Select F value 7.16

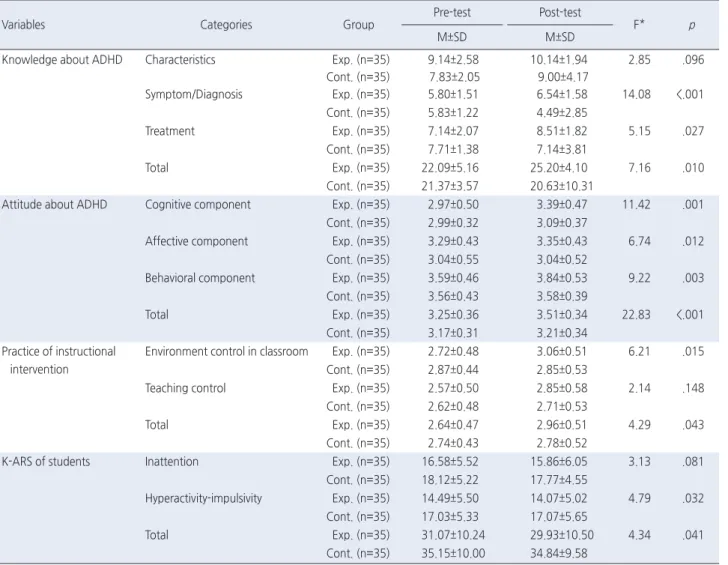[x=639, y=168]
